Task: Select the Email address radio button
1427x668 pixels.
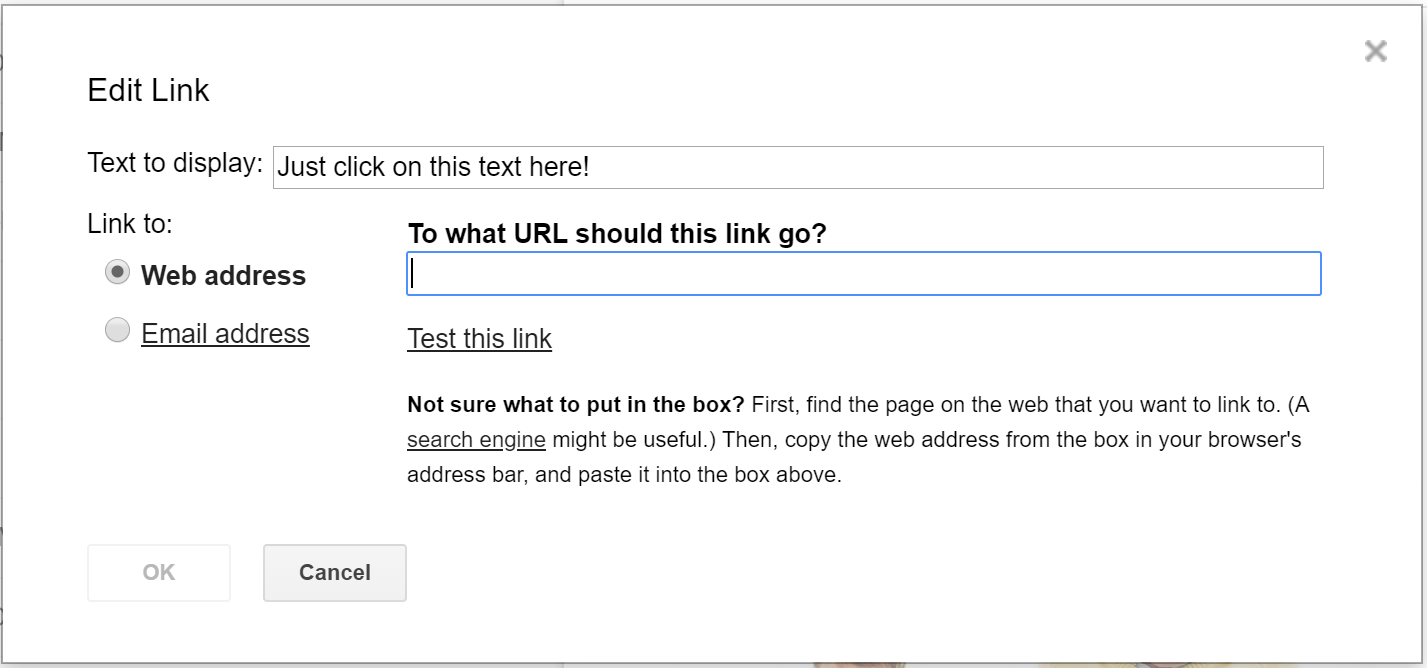Action: pyautogui.click(x=118, y=331)
